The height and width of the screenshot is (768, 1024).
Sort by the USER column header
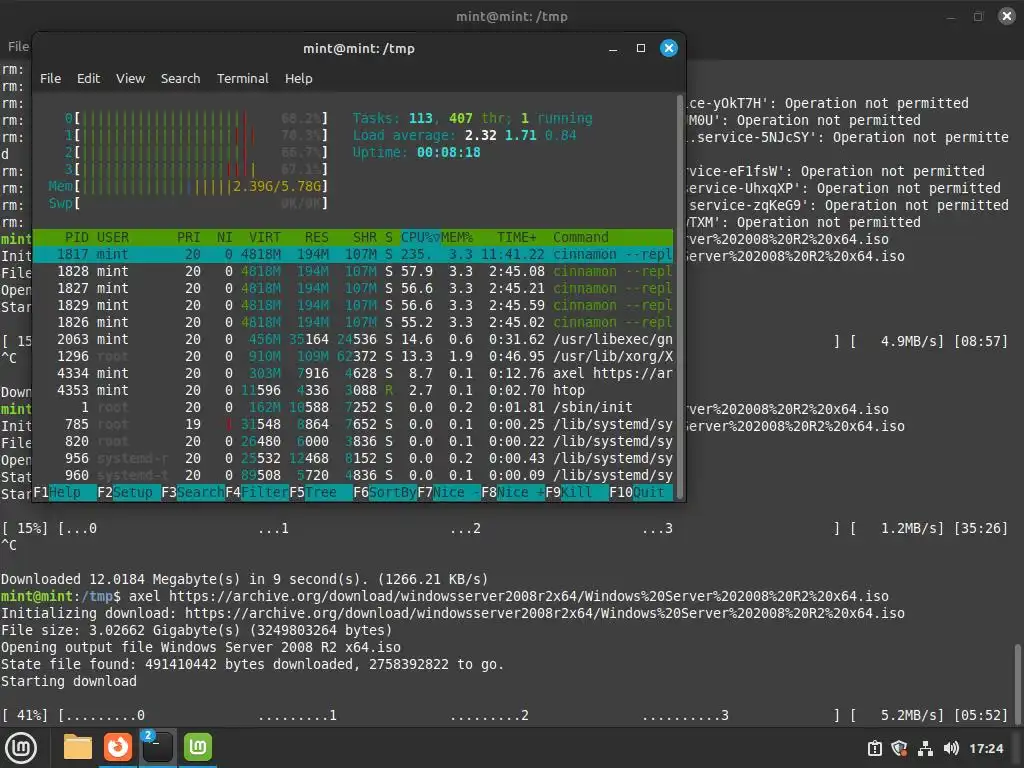coord(112,237)
